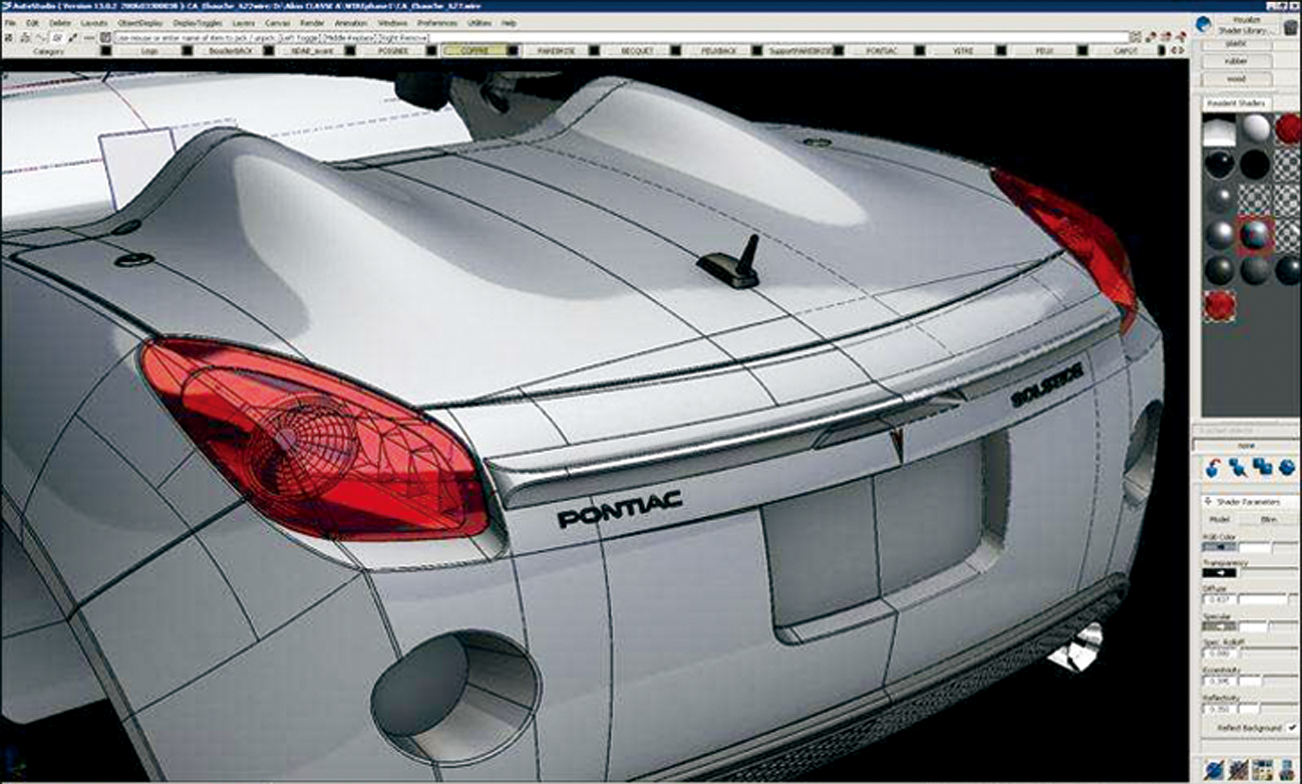Screen dimensions: 1302x784
Task: Open the File menu
Action: point(10,22)
